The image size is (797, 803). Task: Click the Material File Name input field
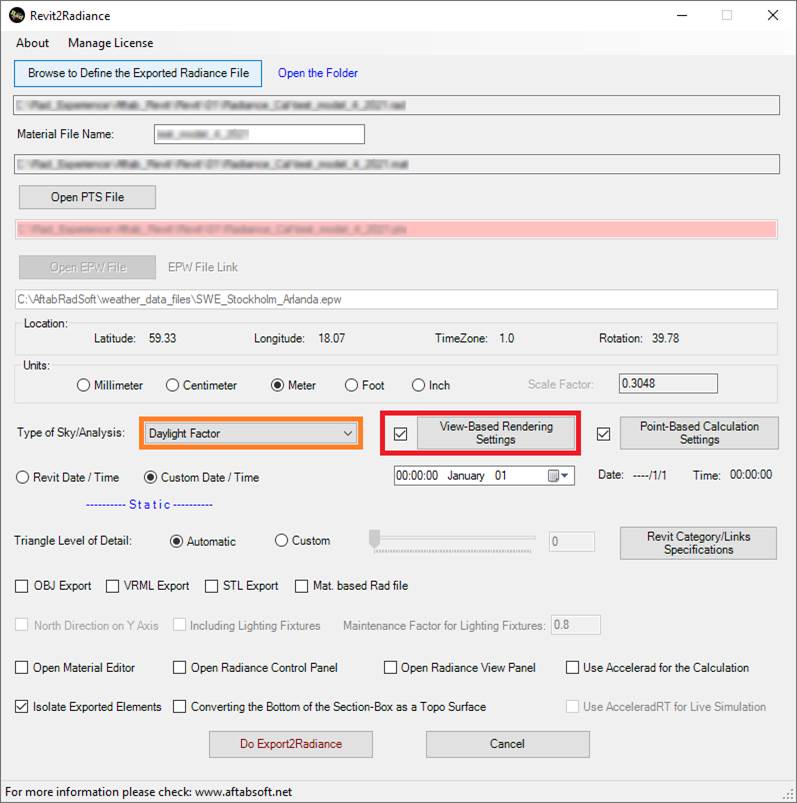259,134
